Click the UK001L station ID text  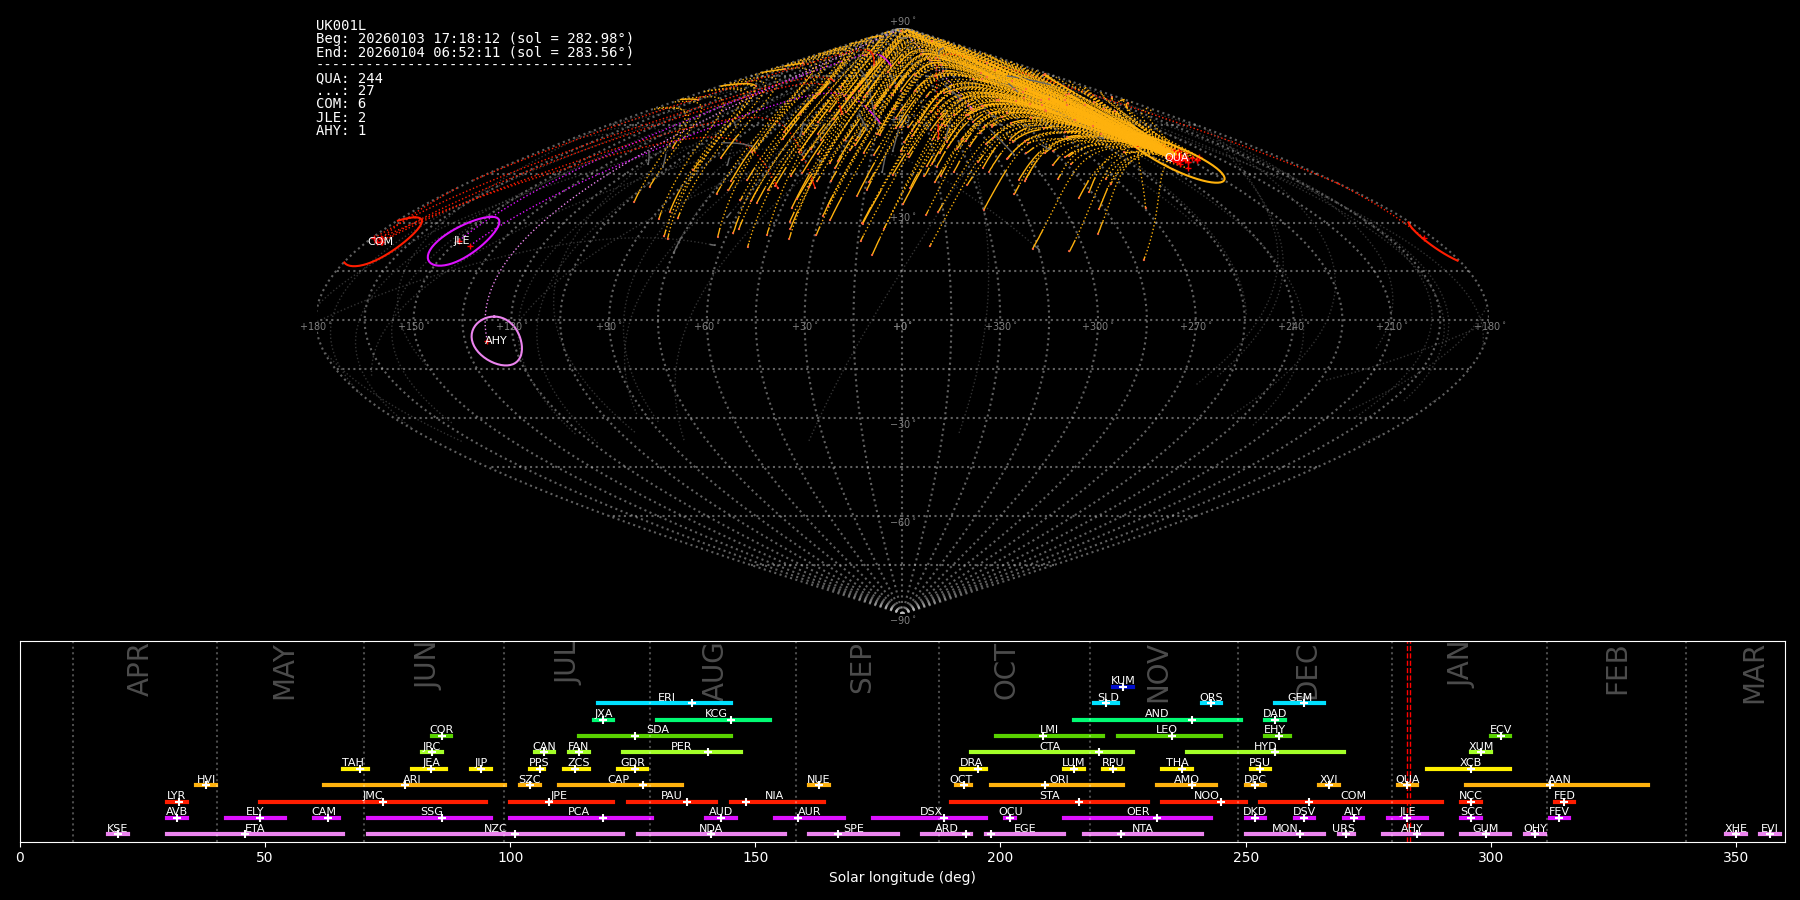point(341,26)
